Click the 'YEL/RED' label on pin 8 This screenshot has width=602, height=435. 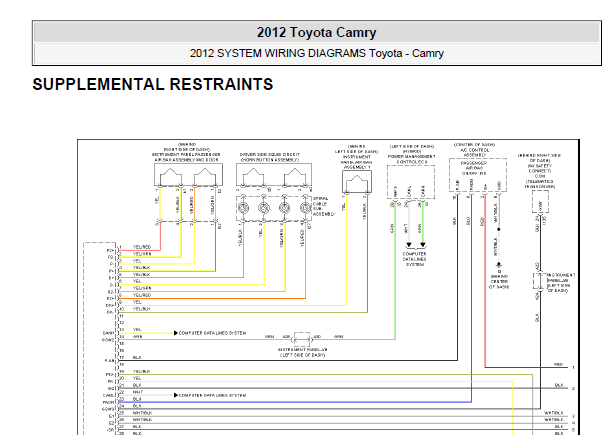[x=142, y=295]
